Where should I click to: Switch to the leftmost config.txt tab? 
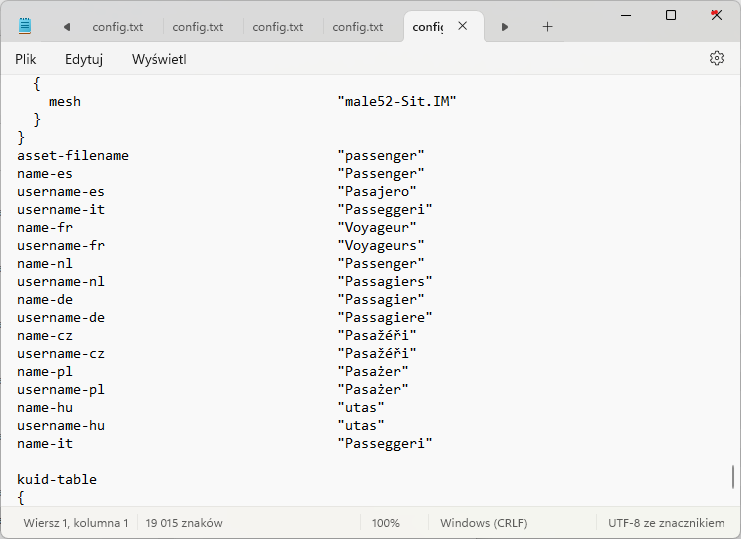[117, 27]
